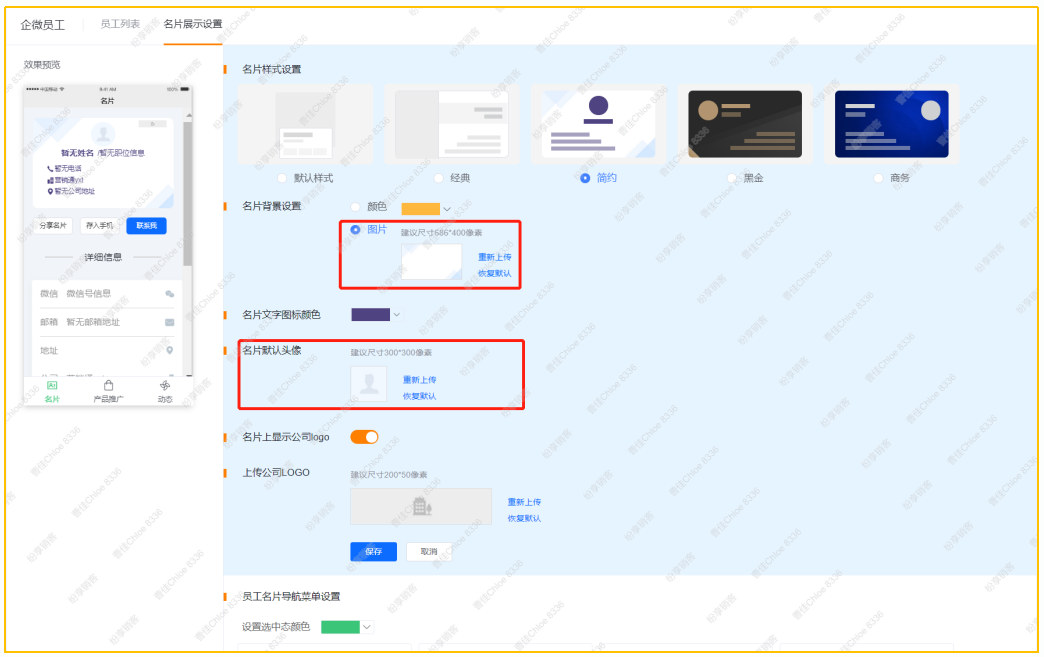Open the green selected-state color swatch
Viewport: 1044px width, 657px height.
tap(340, 627)
